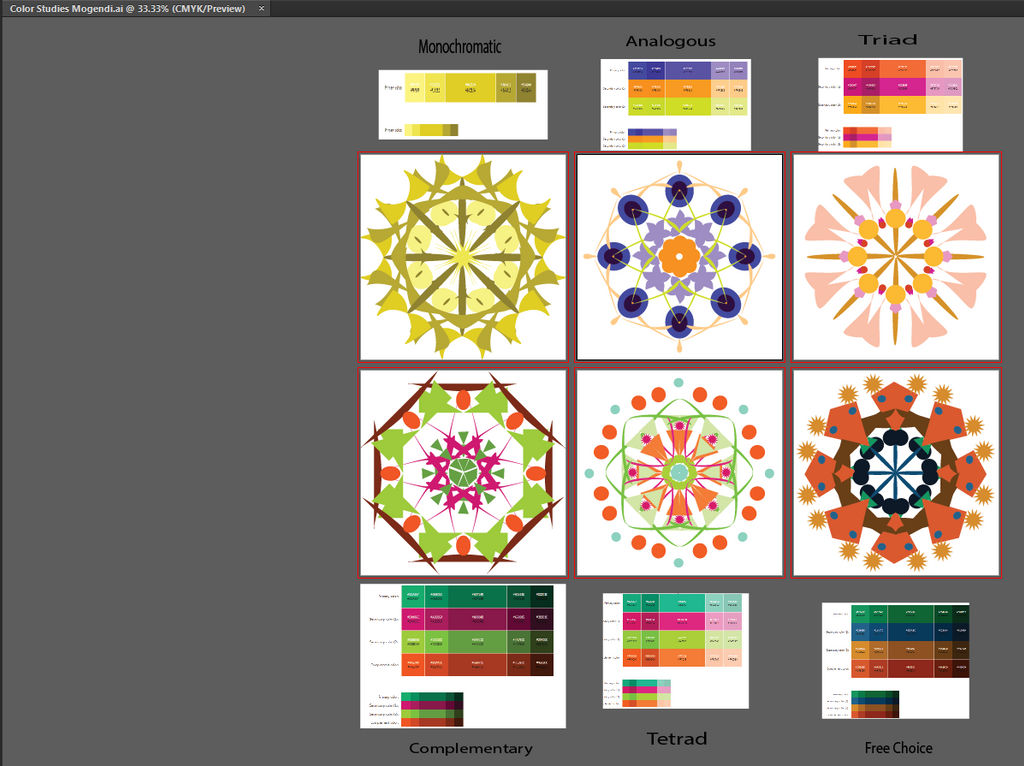Click the small free choice palette summary strip

(x=874, y=704)
